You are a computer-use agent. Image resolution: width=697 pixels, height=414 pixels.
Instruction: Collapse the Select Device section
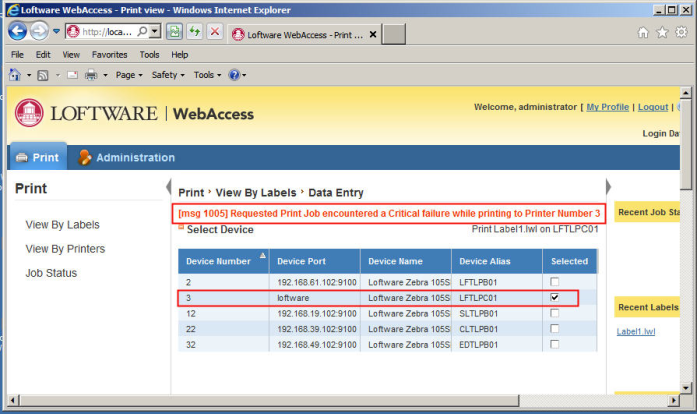click(181, 227)
